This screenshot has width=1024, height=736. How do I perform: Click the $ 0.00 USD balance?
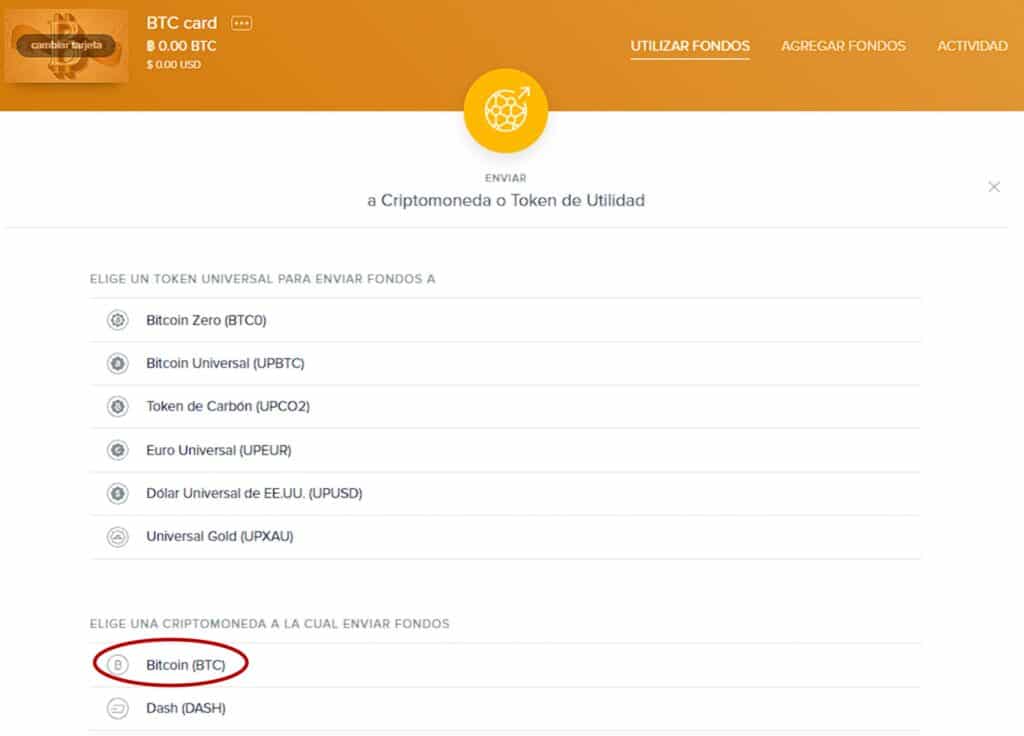[174, 65]
